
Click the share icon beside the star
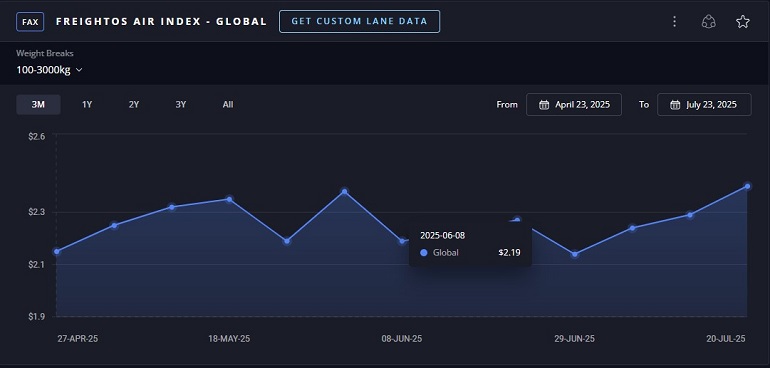pos(708,22)
